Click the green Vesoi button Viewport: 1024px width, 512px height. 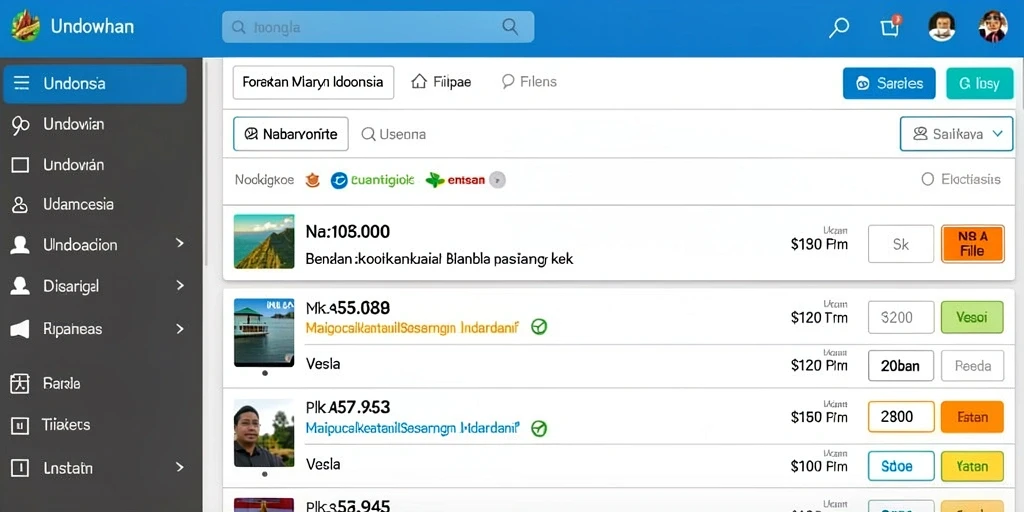pyautogui.click(x=972, y=317)
